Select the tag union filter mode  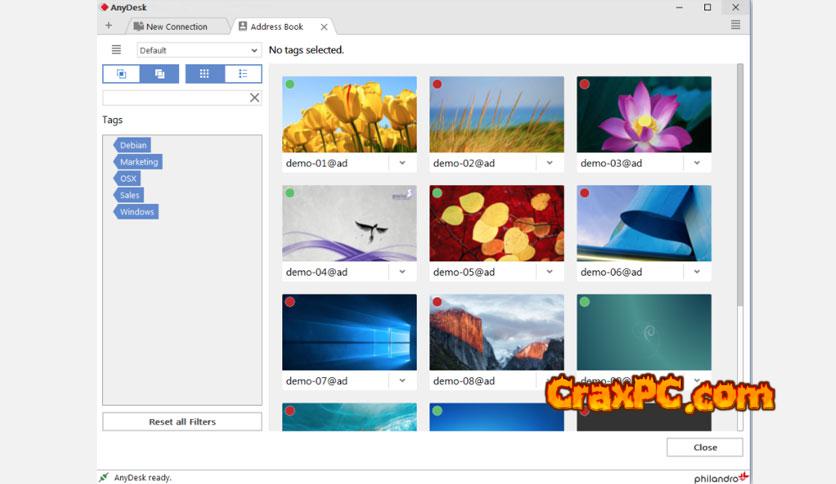pos(159,74)
